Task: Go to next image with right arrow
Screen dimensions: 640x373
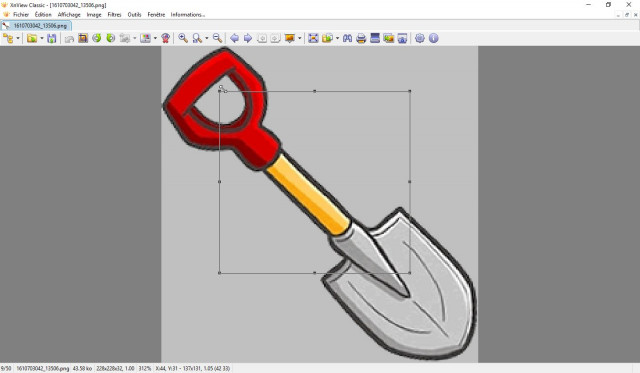Action: pyautogui.click(x=248, y=38)
